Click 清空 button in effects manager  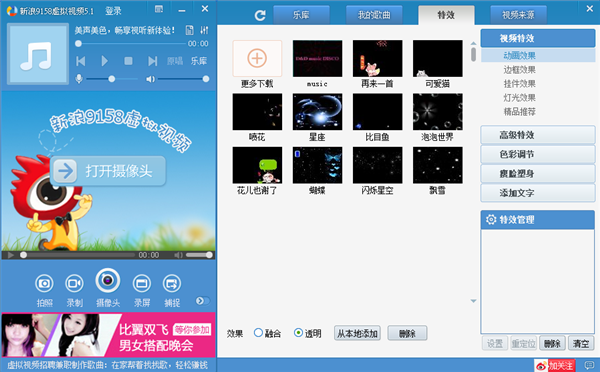click(581, 344)
